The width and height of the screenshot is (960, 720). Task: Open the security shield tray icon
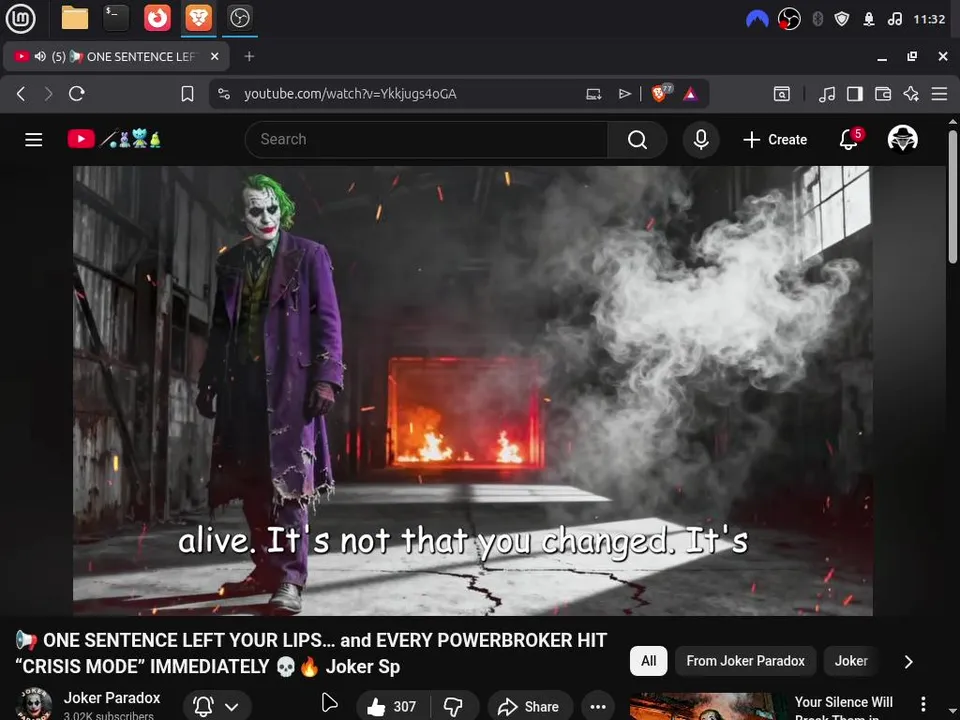[x=842, y=19]
